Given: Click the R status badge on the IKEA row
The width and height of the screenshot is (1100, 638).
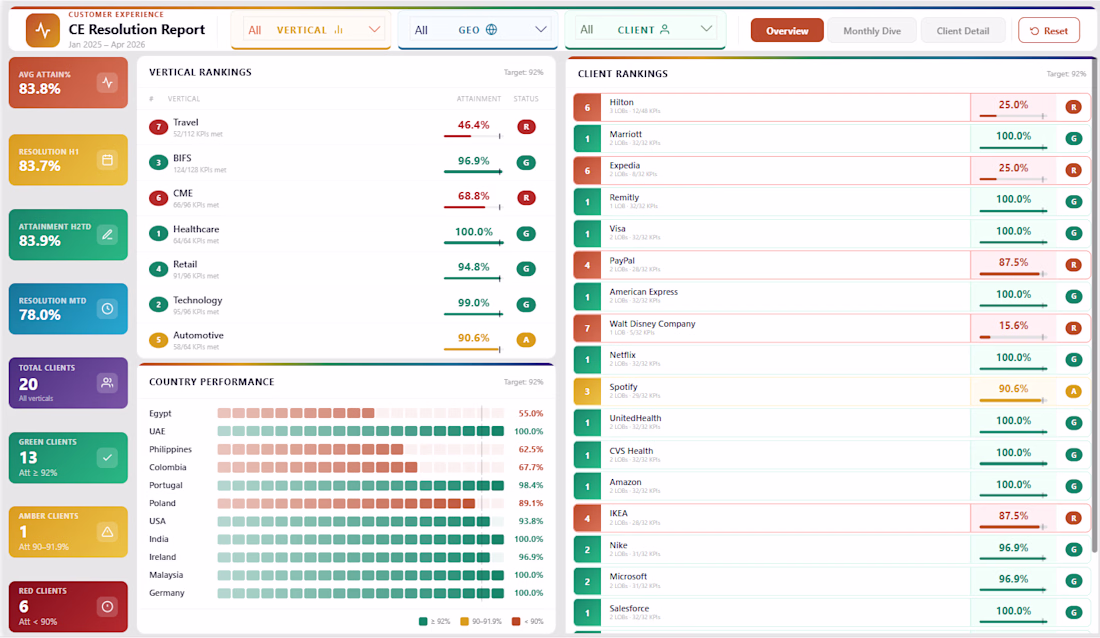Looking at the screenshot, I should point(1073,518).
